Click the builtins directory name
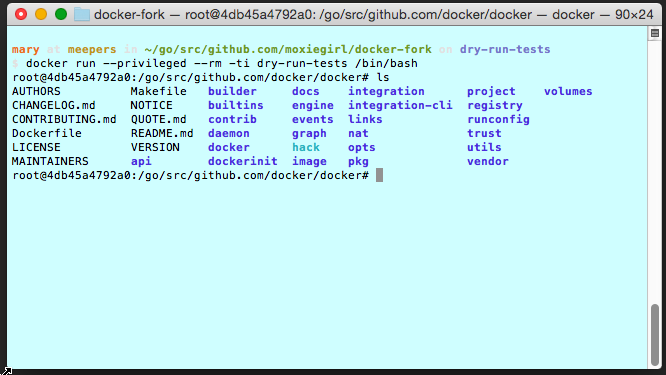Viewport: 666px width, 375px height. click(x=236, y=105)
